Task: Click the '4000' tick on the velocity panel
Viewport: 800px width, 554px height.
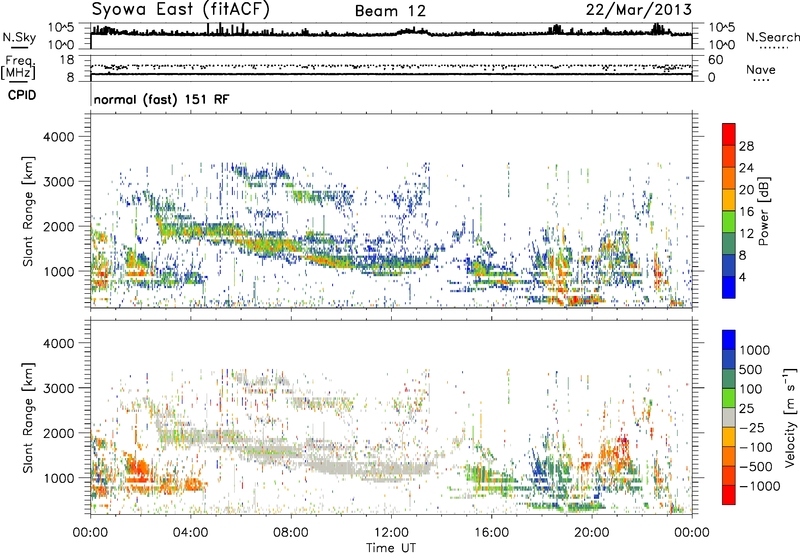Action: click(x=58, y=343)
